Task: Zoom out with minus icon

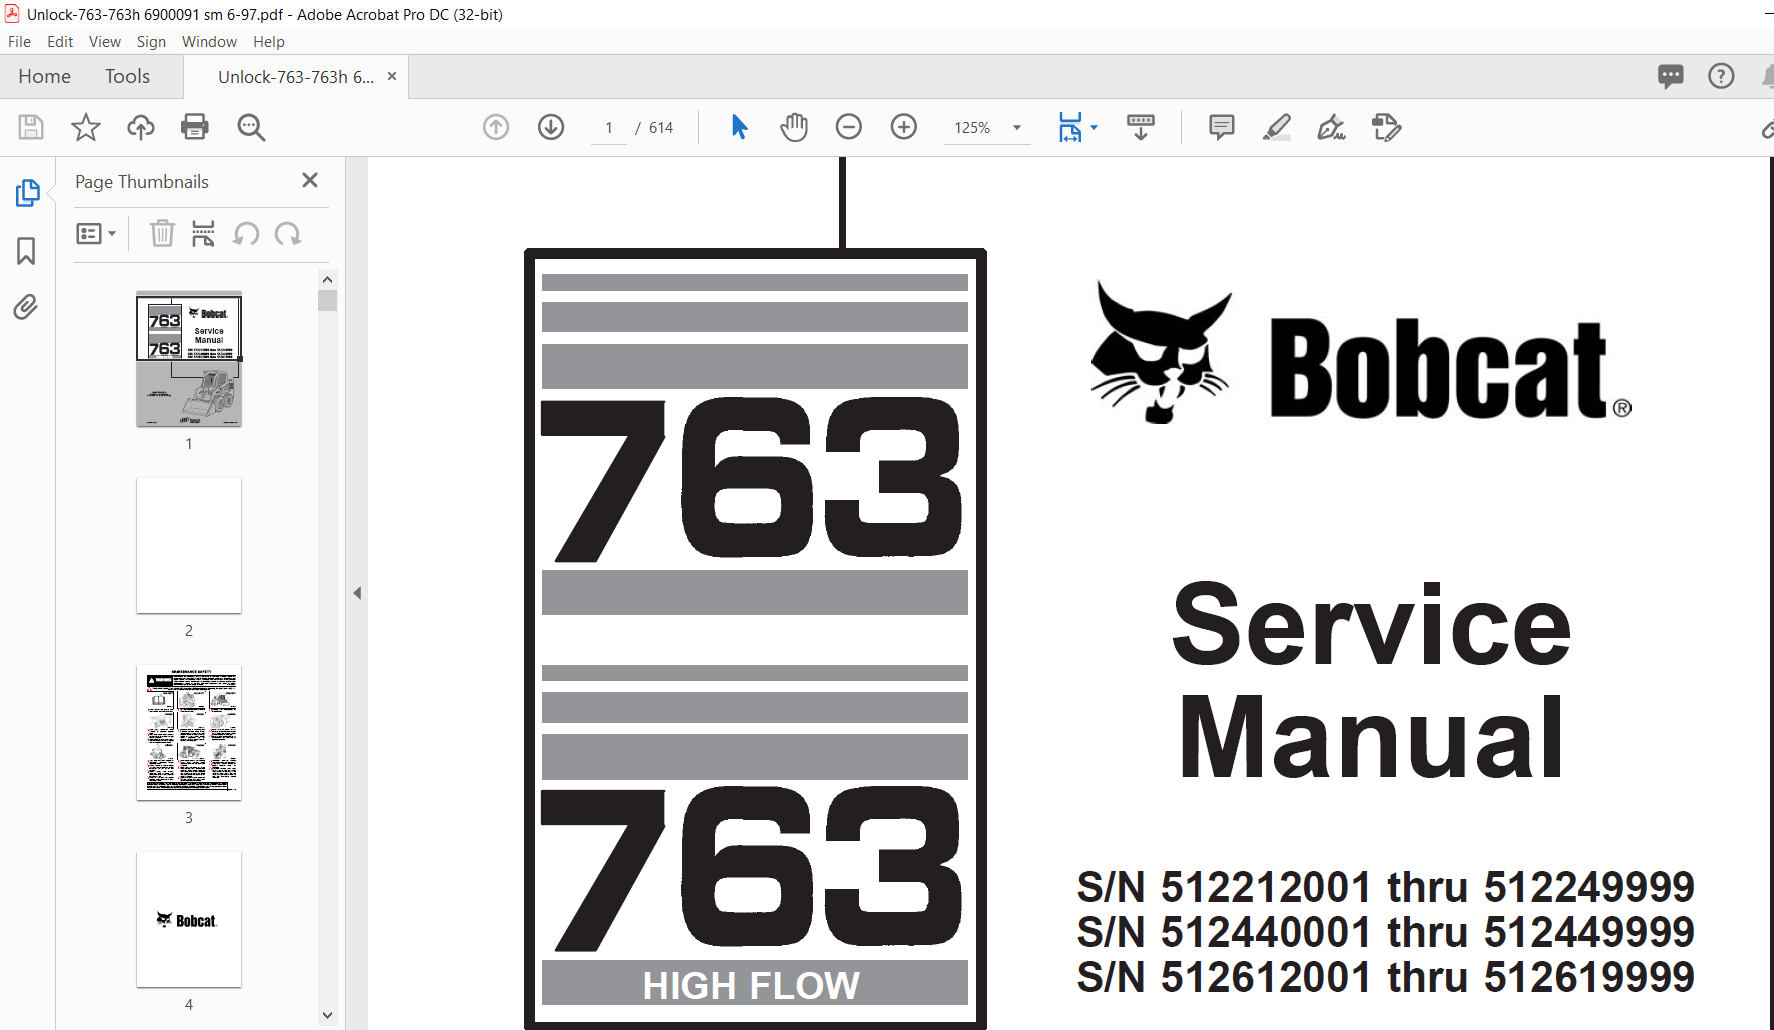Action: [849, 127]
